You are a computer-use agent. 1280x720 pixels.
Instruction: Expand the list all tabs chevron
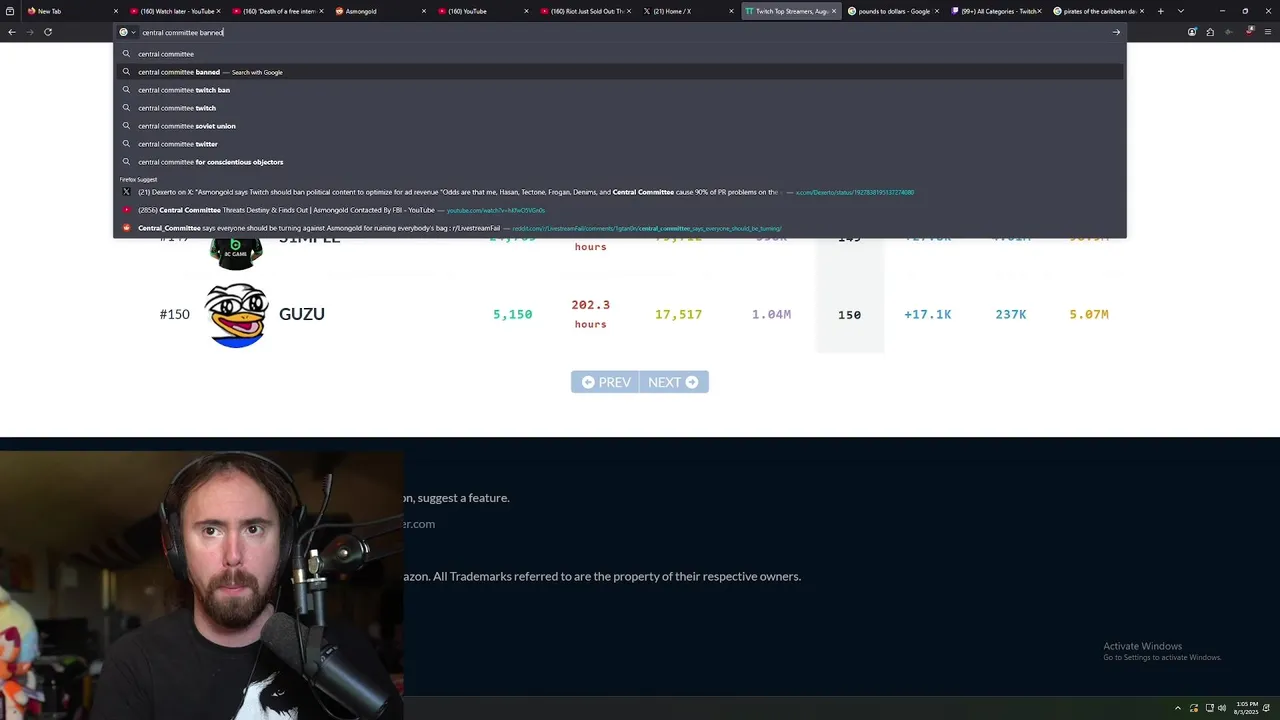[x=1181, y=11]
